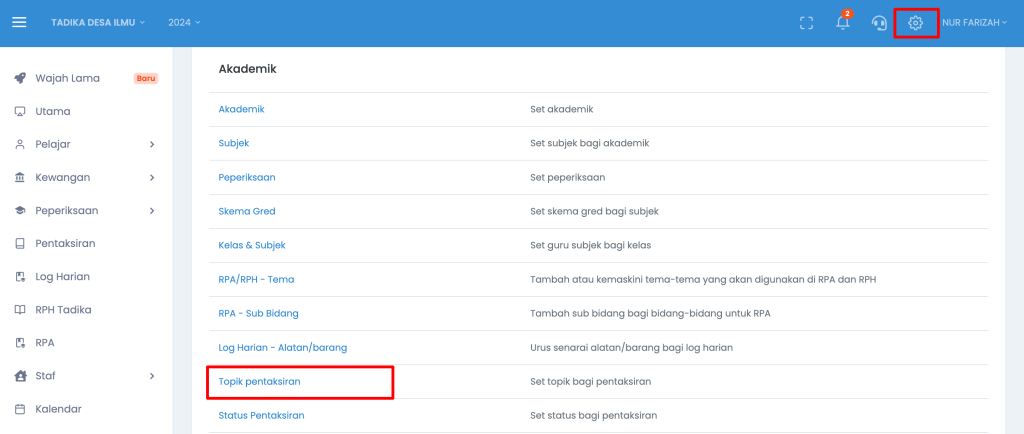Go to Pentaksiran in sidebar
The height and width of the screenshot is (434, 1024).
(x=65, y=243)
